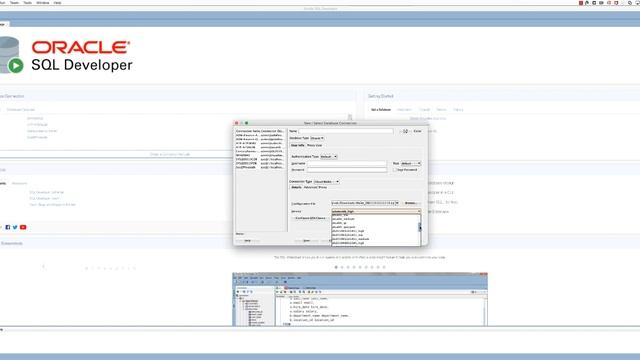
Task: Click the Service list scrollbar thumb
Action: pos(420,227)
